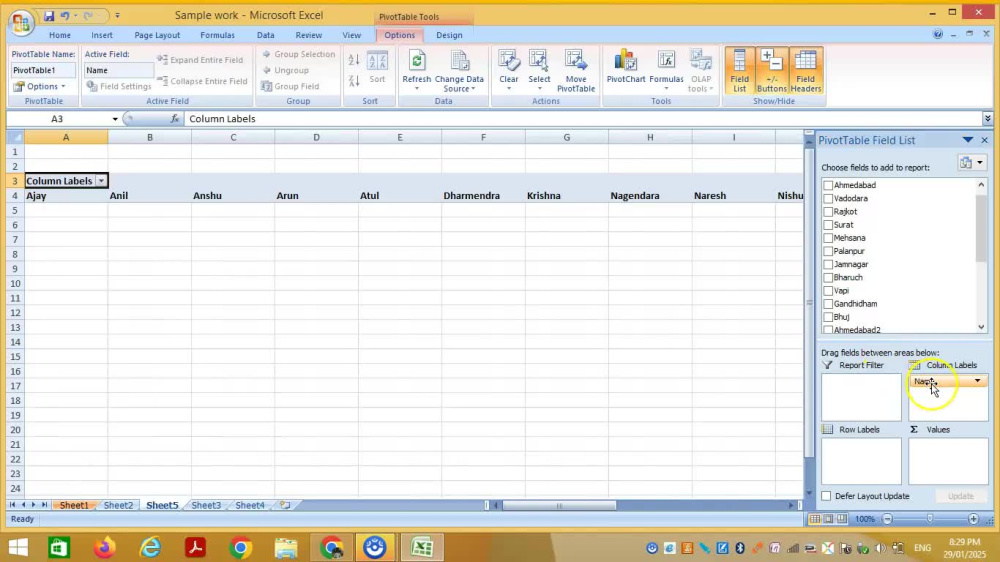1000x562 pixels.
Task: Open the Name field dropdown in Column Labels
Action: pyautogui.click(x=977, y=381)
